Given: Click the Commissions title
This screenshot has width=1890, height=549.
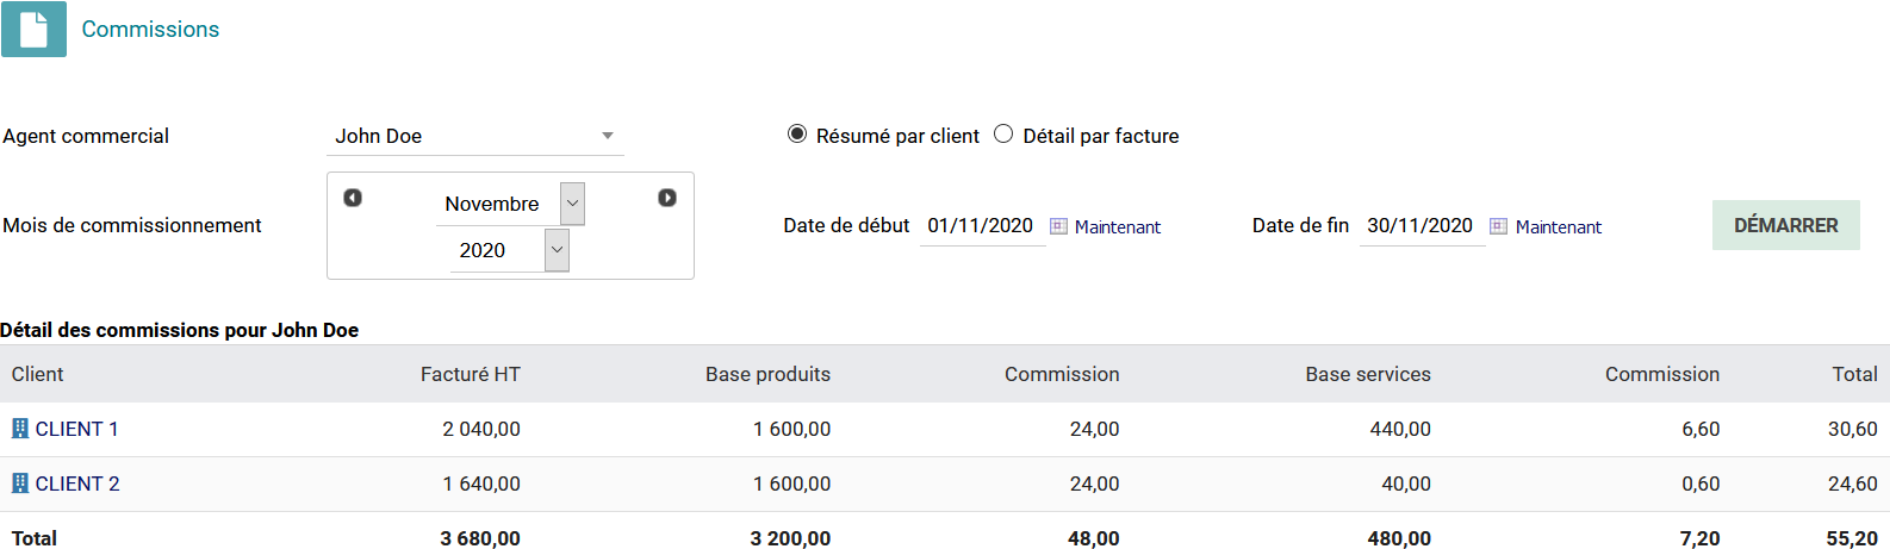Looking at the screenshot, I should 150,29.
